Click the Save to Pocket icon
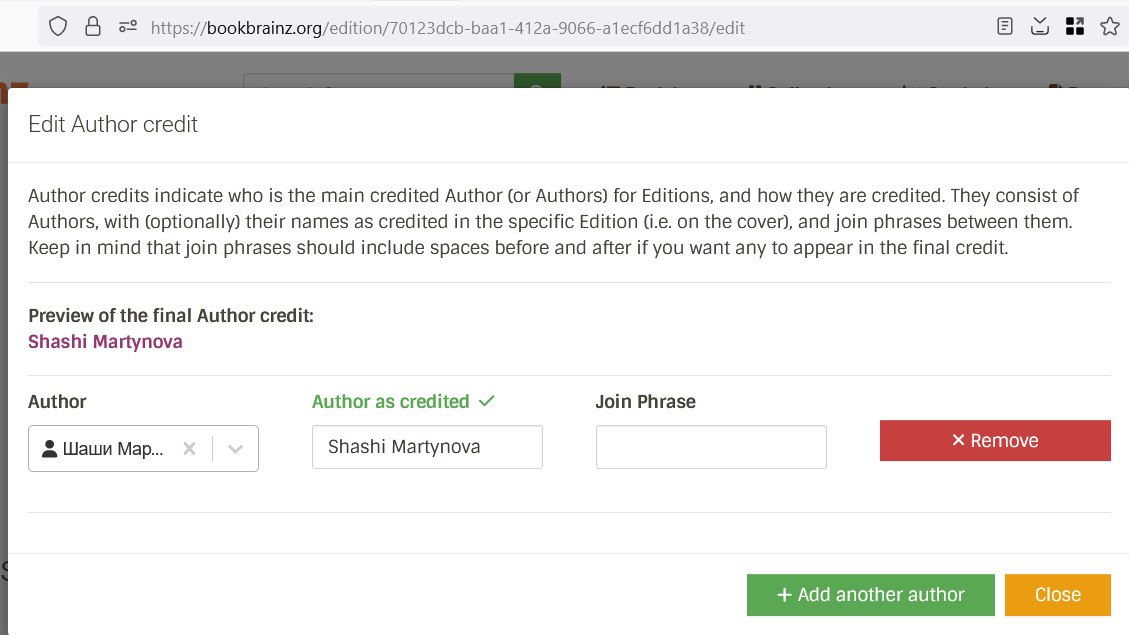Viewport: 1129px width, 635px height. (x=1040, y=27)
